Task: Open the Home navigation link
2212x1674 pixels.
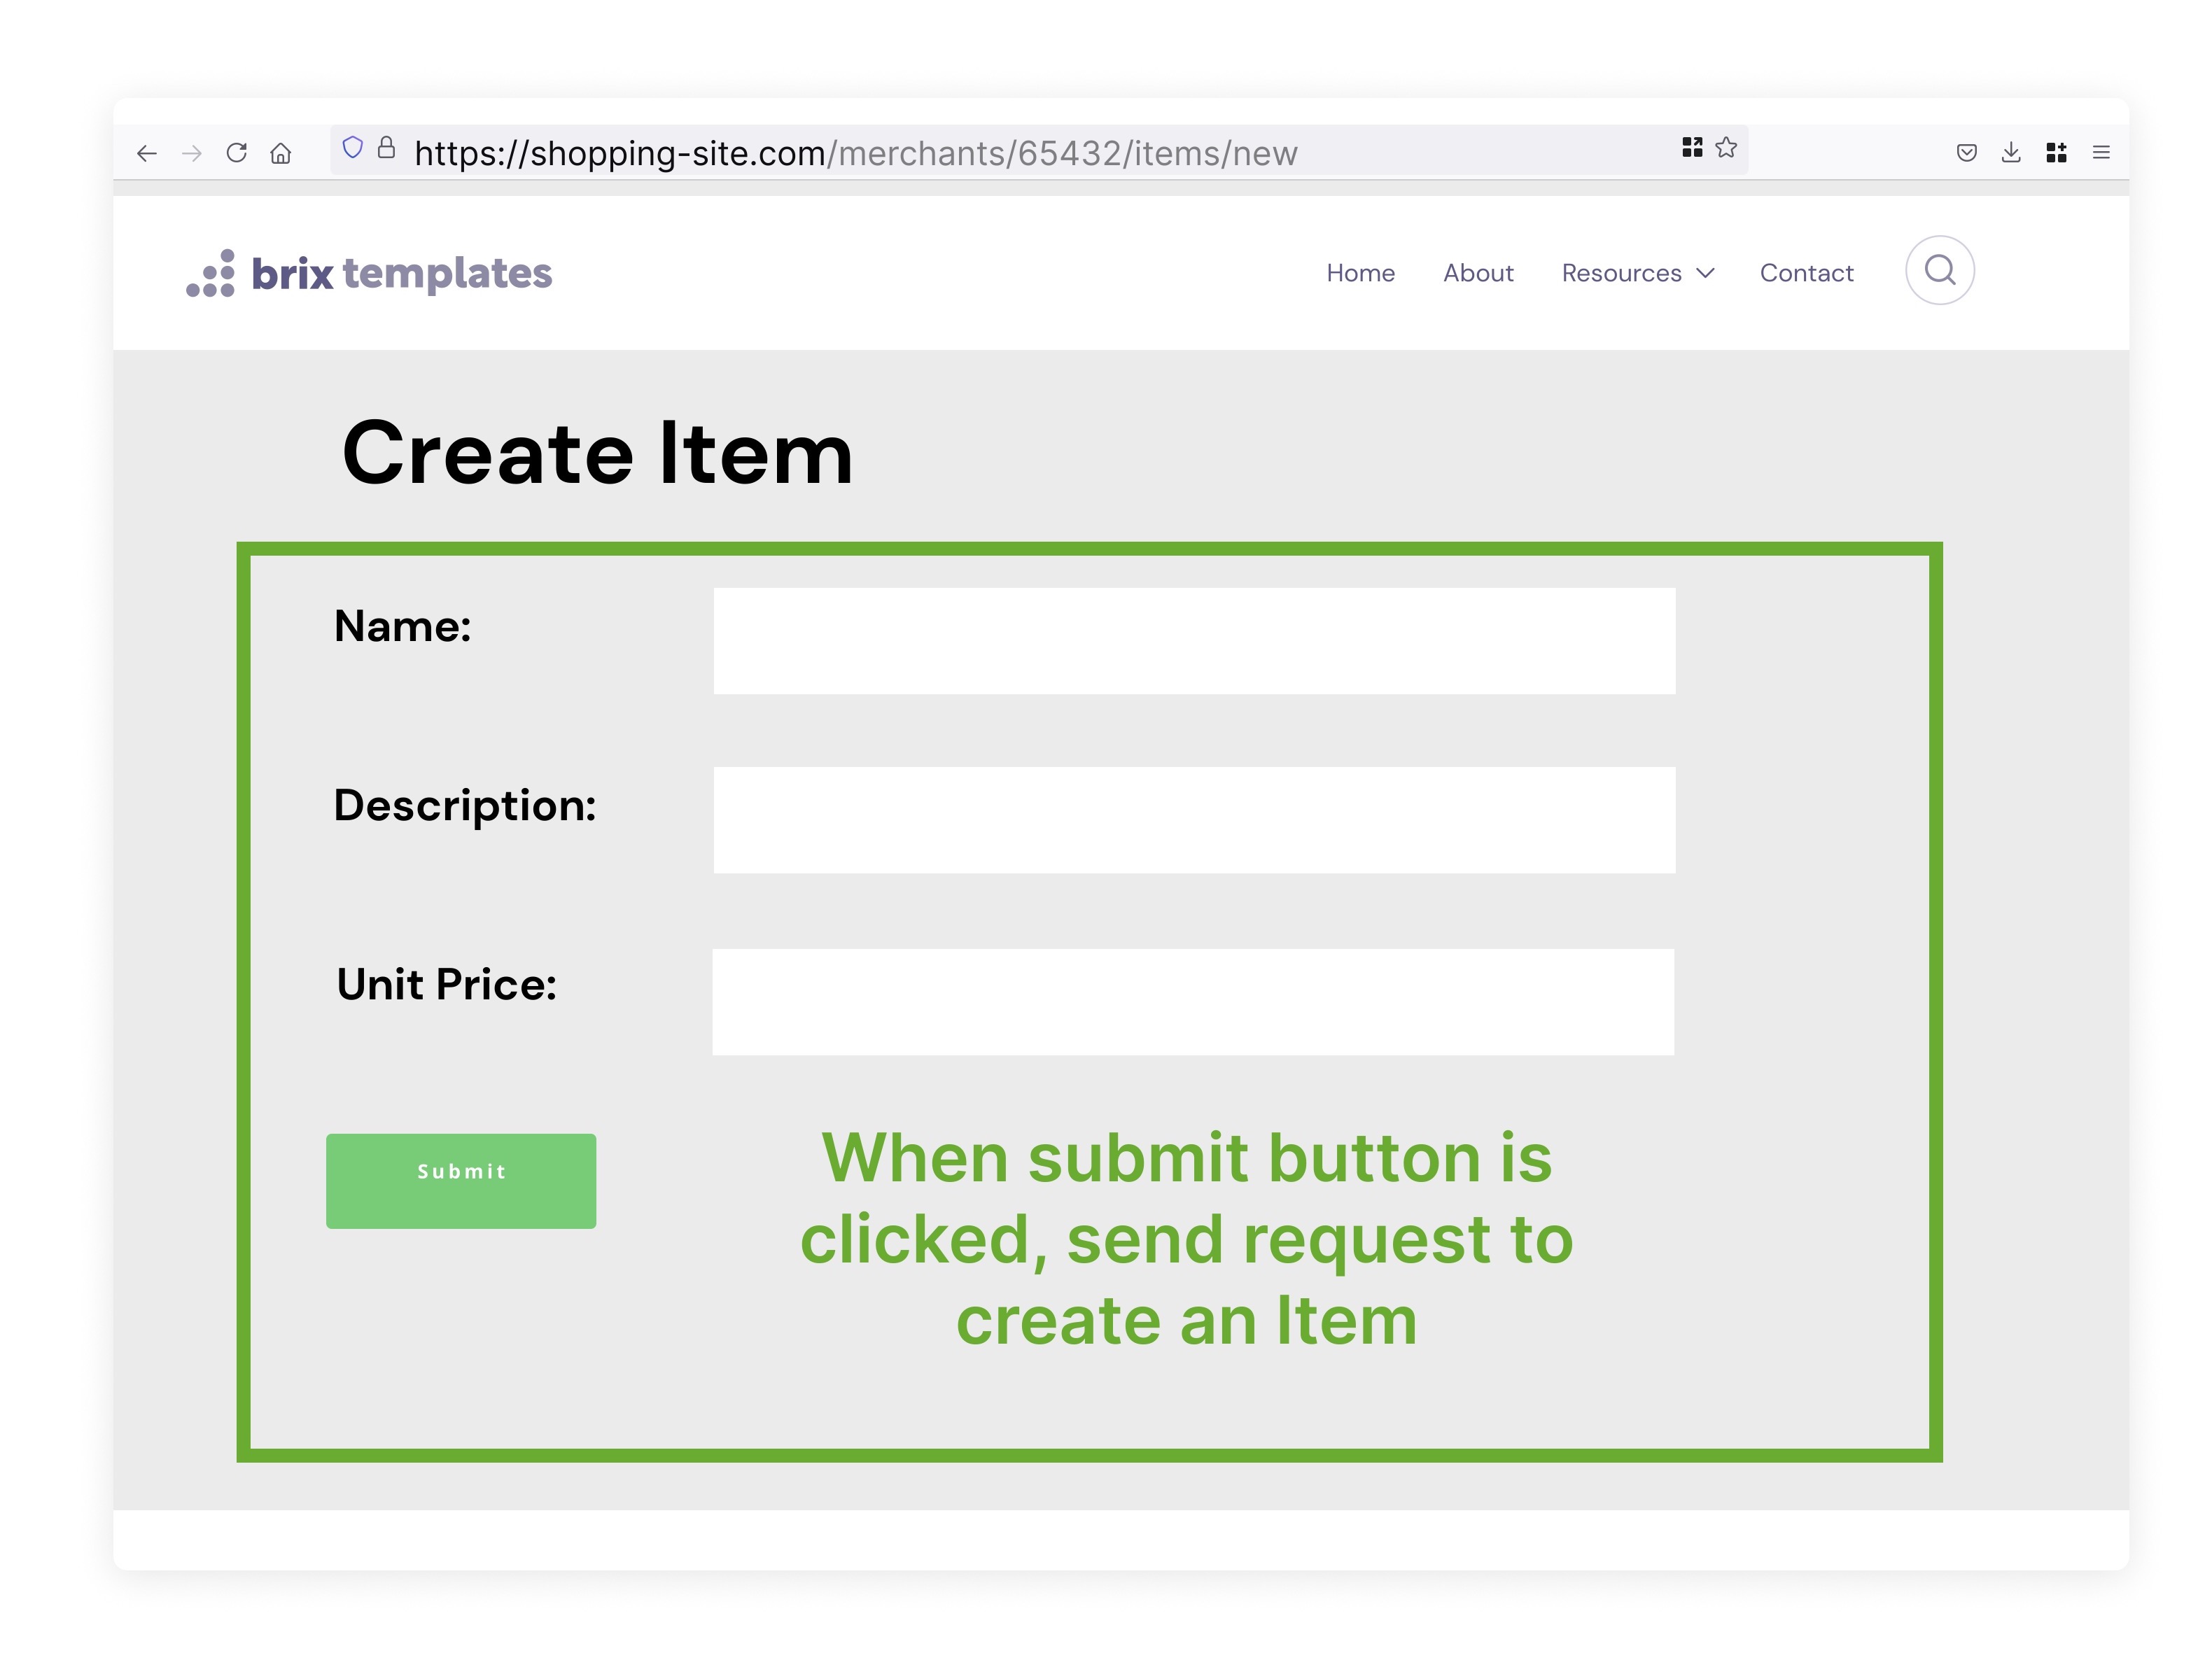Action: [1360, 273]
